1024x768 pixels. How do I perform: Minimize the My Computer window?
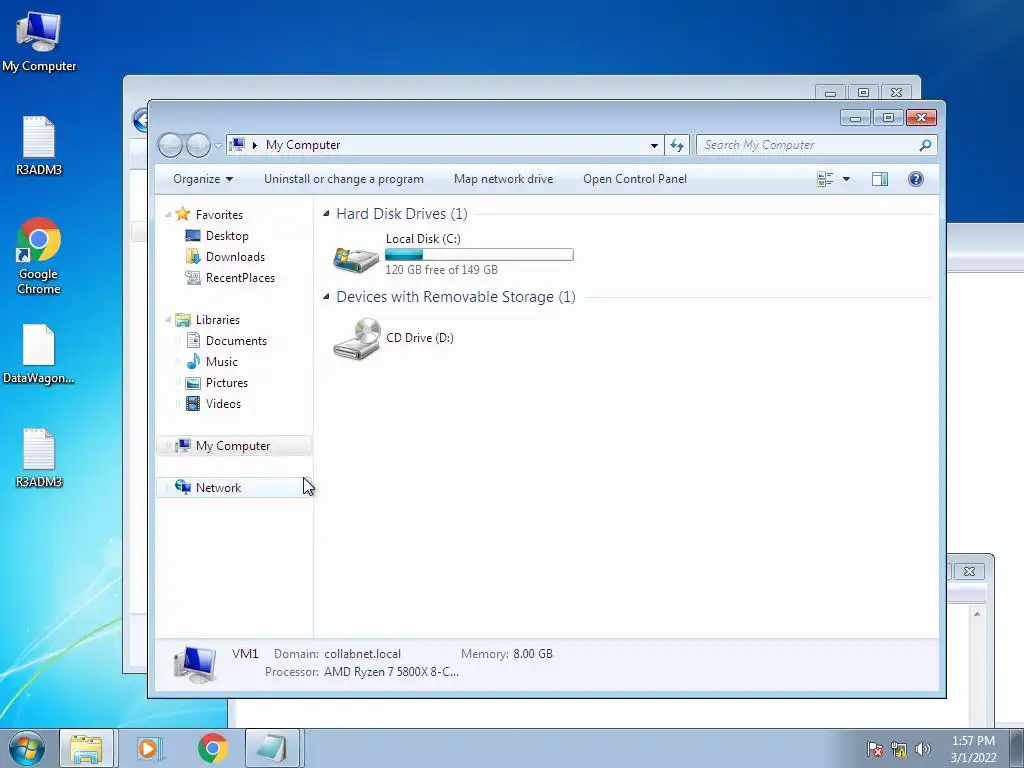tap(855, 118)
